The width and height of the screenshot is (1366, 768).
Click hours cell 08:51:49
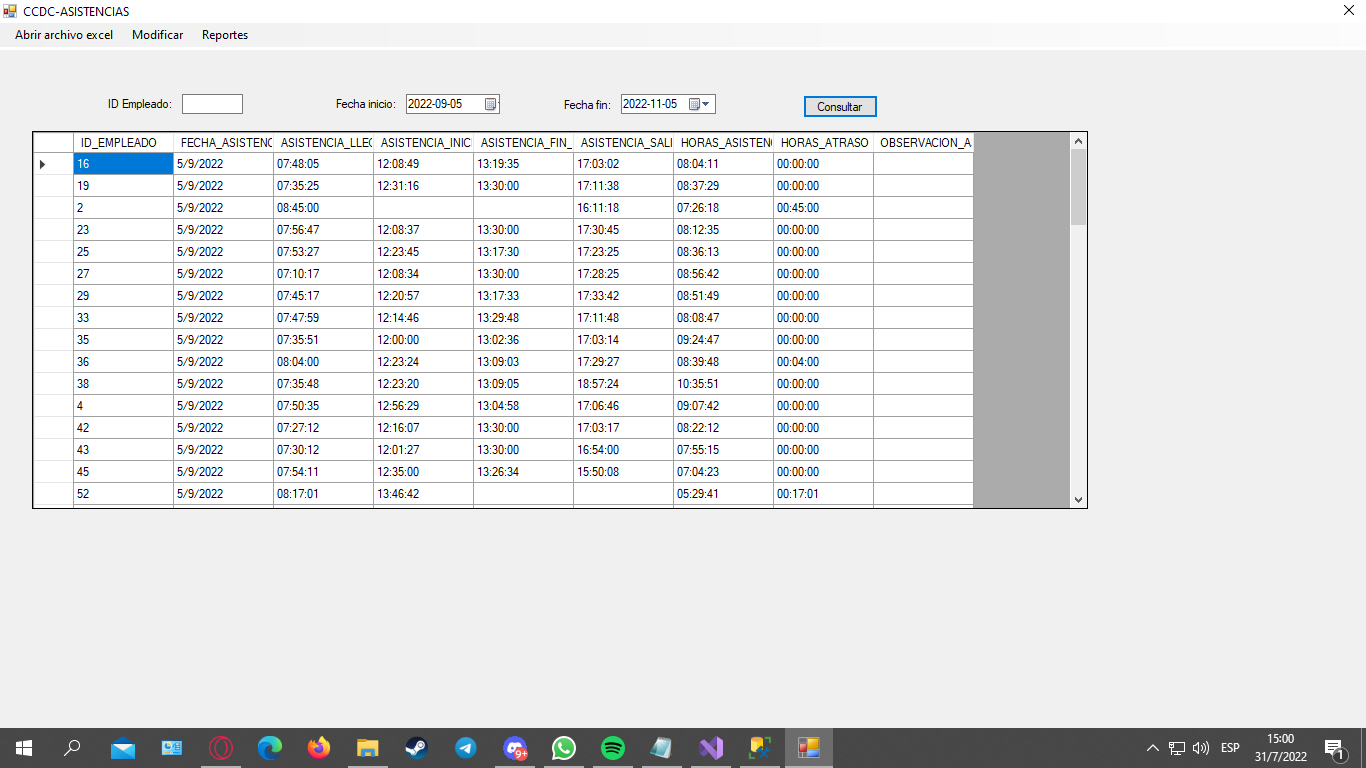coord(723,296)
